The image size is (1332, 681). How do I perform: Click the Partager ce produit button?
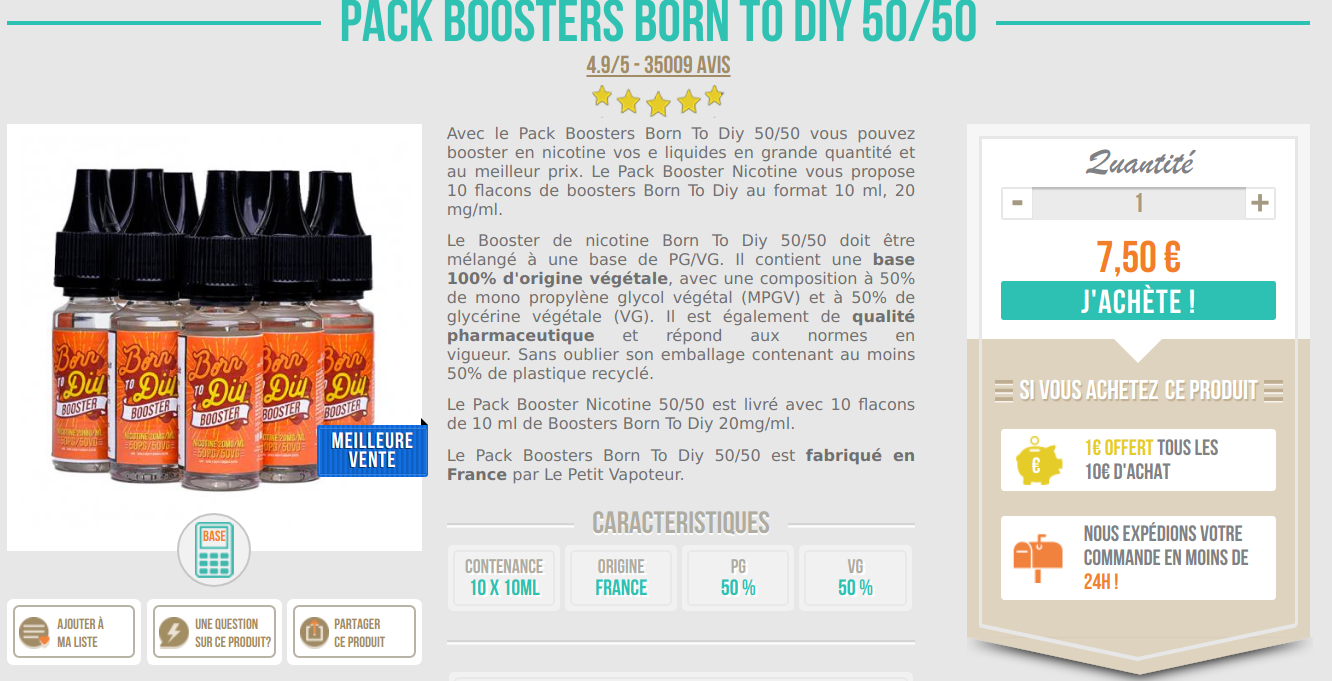coord(354,632)
